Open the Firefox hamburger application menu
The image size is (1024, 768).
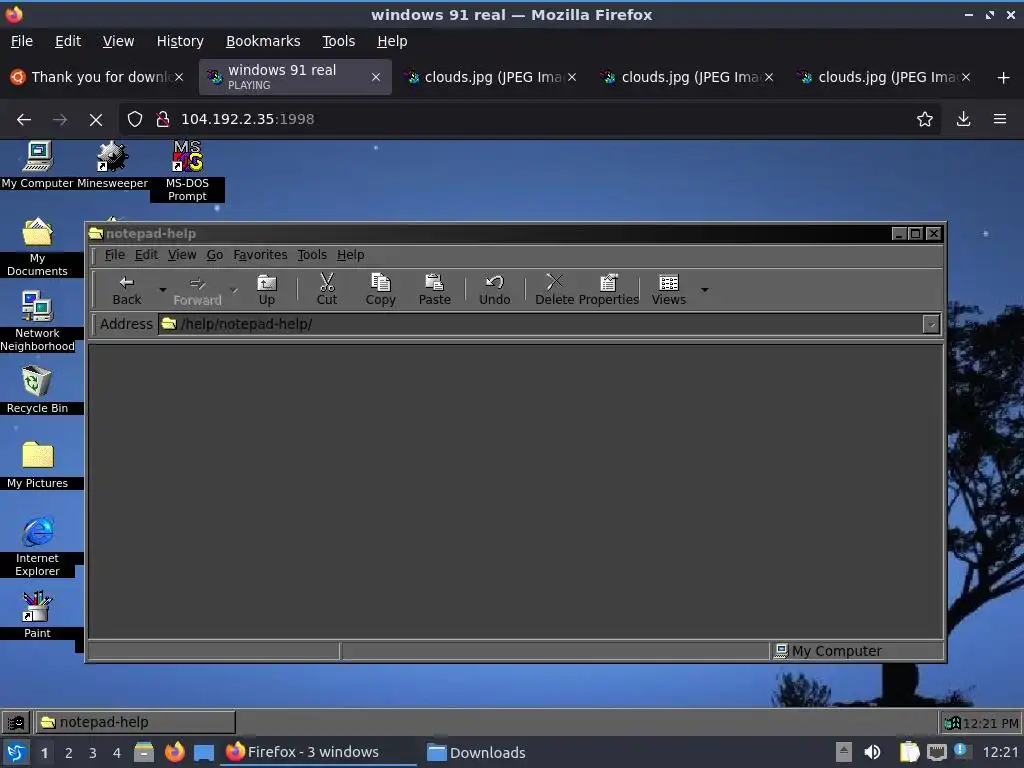point(1000,120)
